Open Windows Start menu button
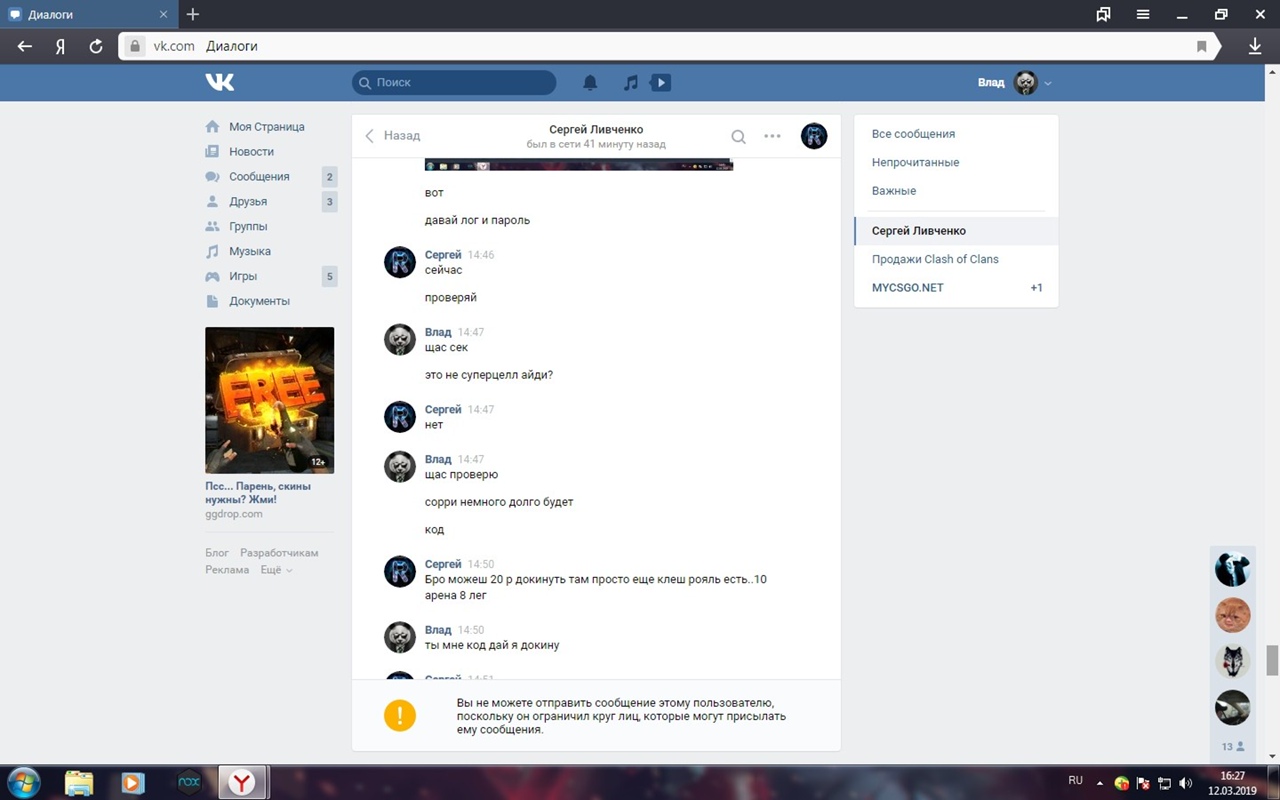The image size is (1280, 800). (23, 781)
